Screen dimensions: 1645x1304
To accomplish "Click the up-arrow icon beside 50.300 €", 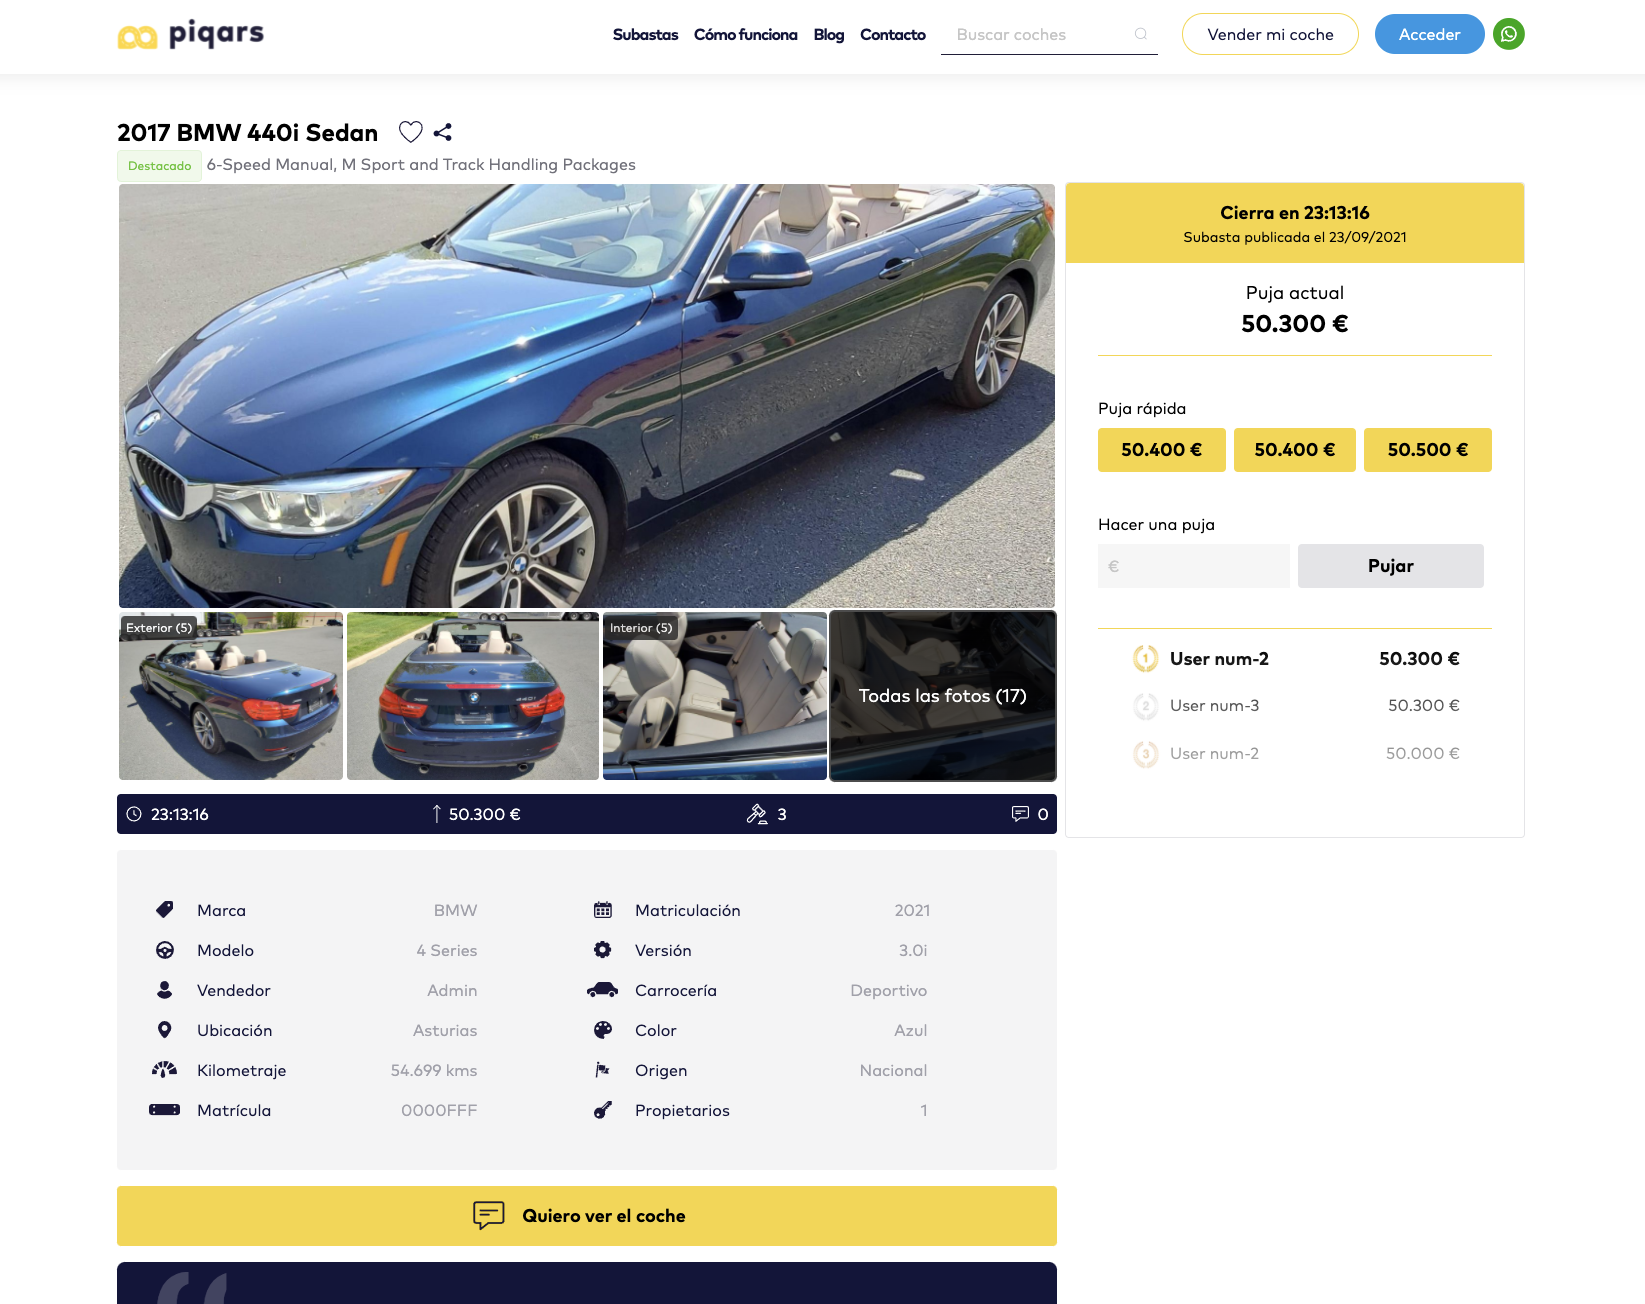I will (x=436, y=814).
